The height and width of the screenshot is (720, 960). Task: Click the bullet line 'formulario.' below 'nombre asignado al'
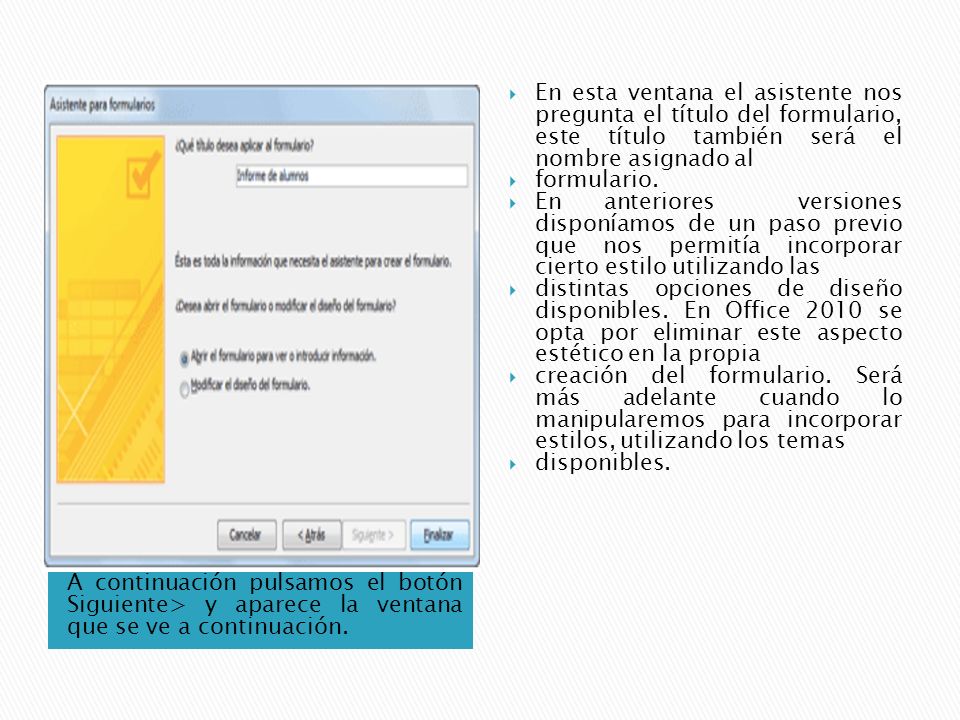[x=596, y=179]
